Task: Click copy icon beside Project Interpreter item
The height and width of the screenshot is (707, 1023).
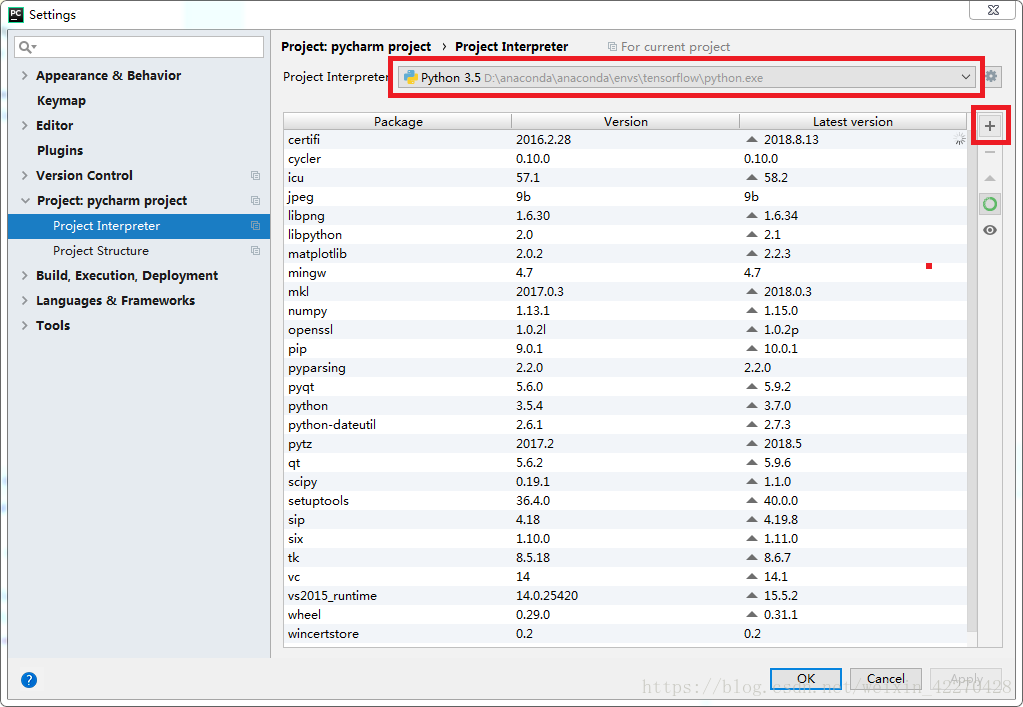Action: click(255, 226)
